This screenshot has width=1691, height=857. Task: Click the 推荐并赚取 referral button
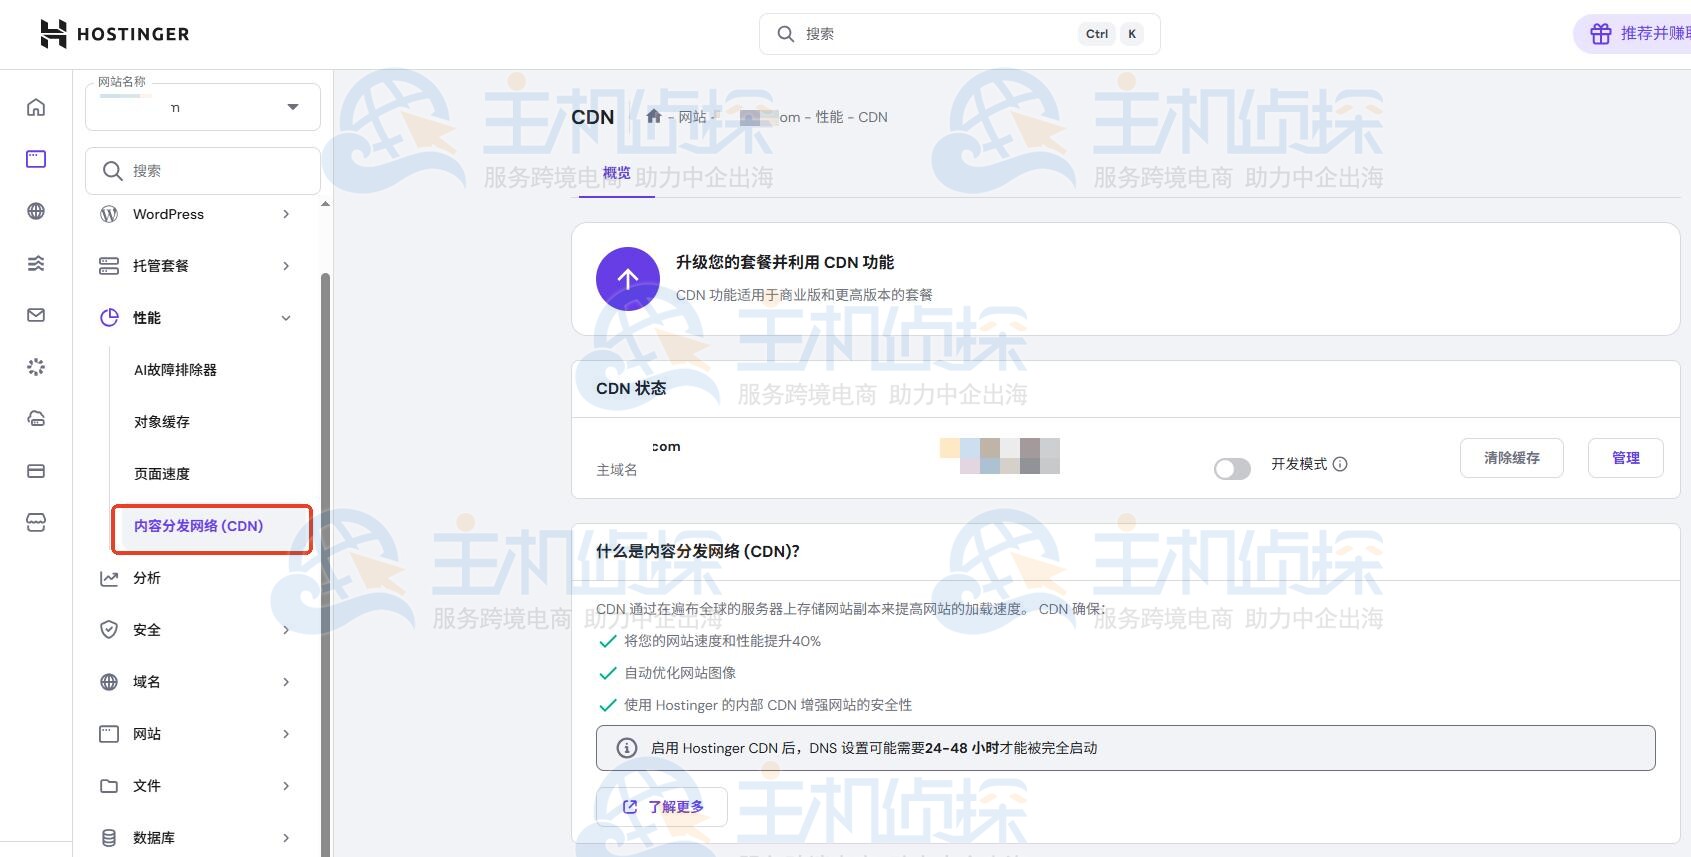1632,34
